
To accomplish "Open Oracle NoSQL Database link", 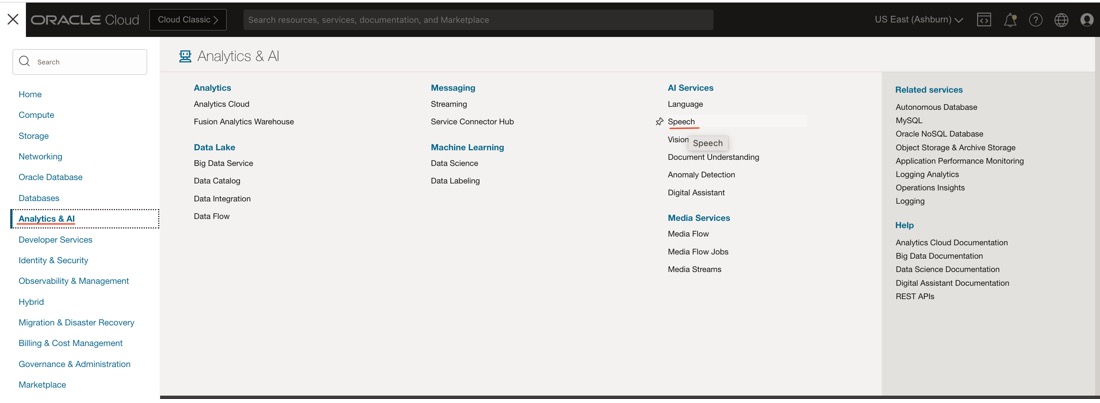I will point(939,134).
